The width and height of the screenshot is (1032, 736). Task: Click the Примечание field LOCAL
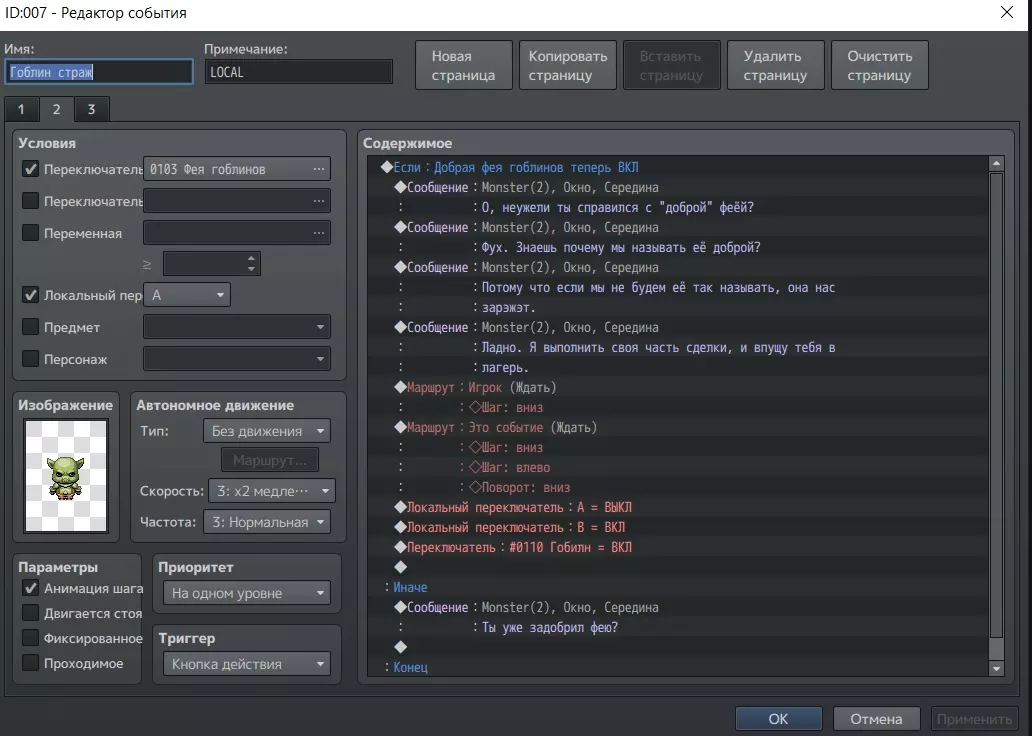298,72
